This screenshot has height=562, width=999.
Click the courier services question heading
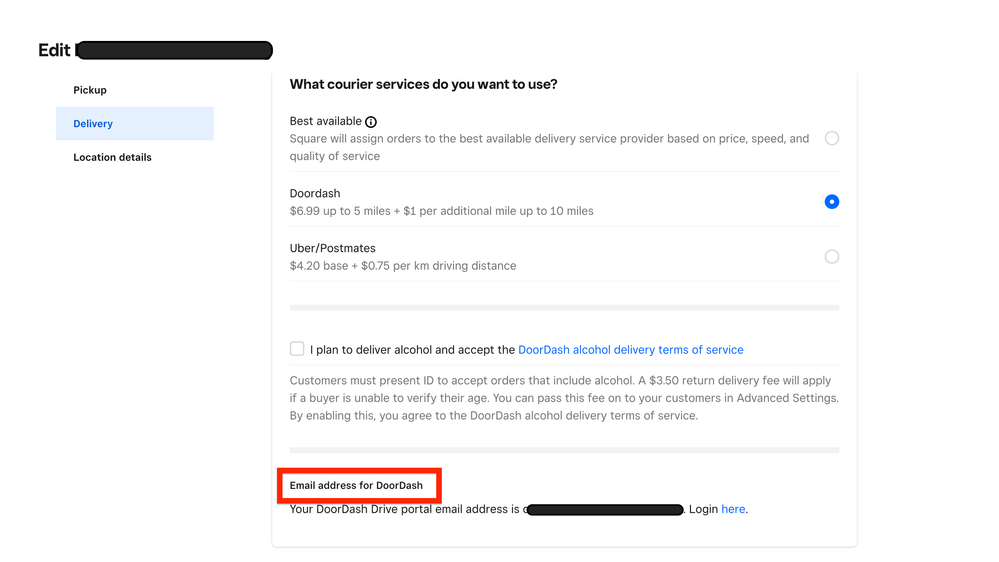coord(423,85)
